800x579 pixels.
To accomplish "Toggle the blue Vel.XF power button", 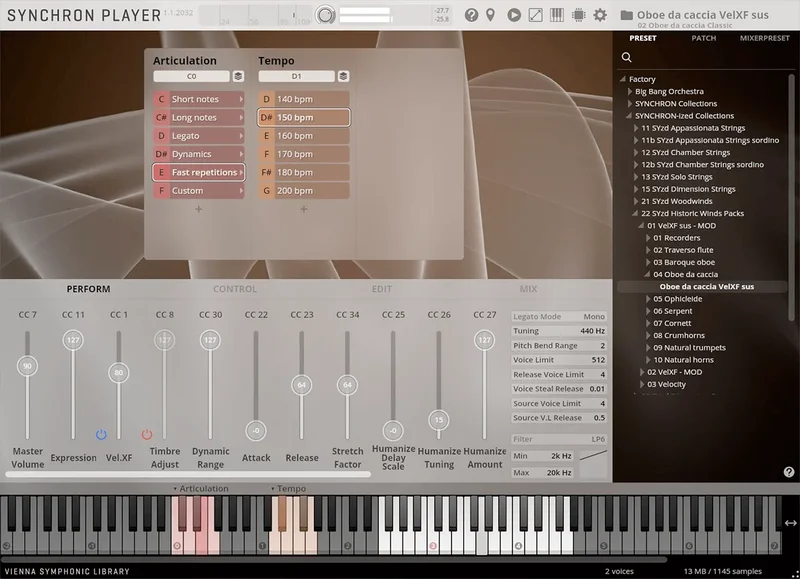I will tap(101, 435).
